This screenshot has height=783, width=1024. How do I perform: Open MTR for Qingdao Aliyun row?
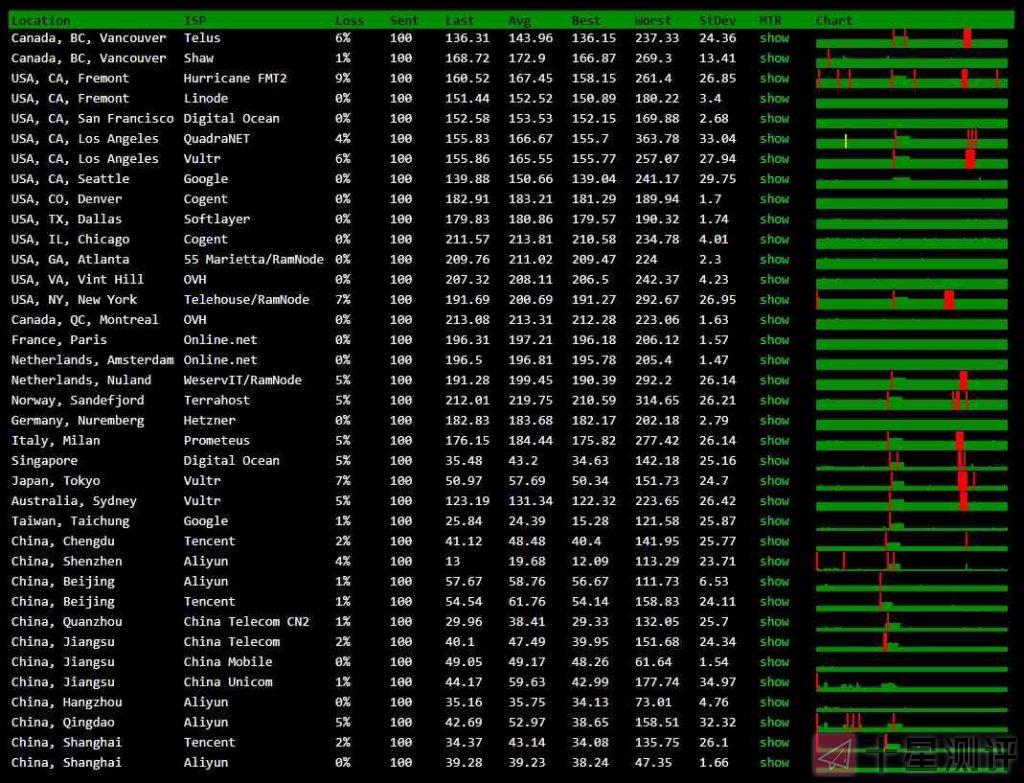tap(774, 722)
